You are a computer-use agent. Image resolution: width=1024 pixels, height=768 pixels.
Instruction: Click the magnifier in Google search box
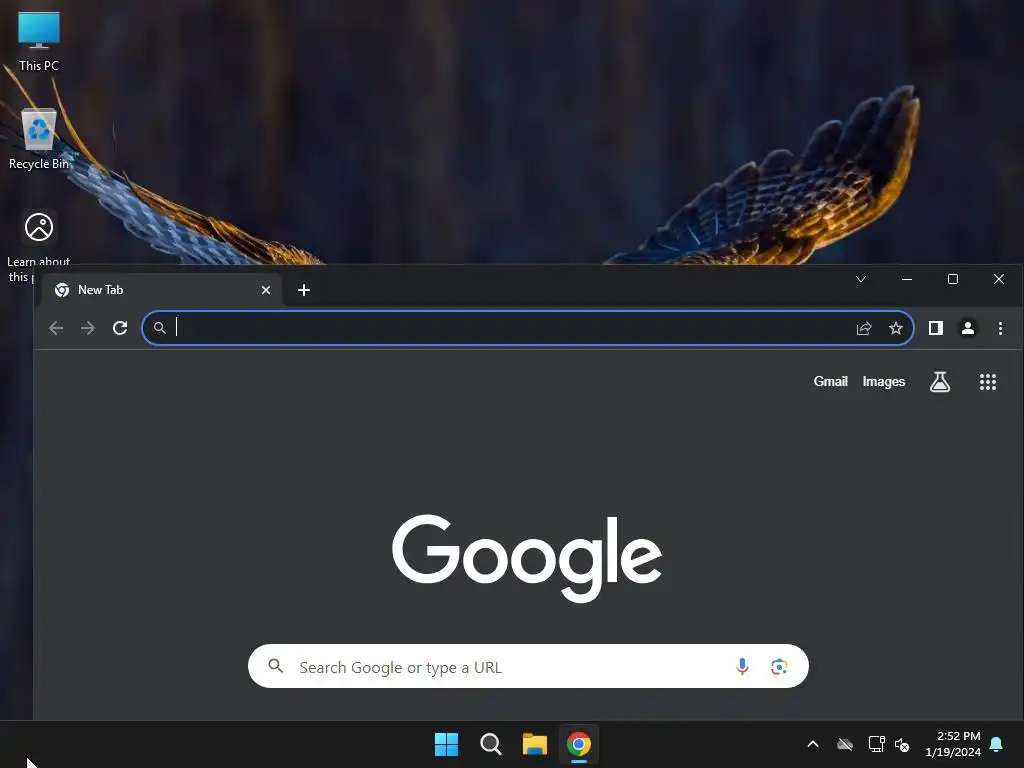pyautogui.click(x=276, y=666)
